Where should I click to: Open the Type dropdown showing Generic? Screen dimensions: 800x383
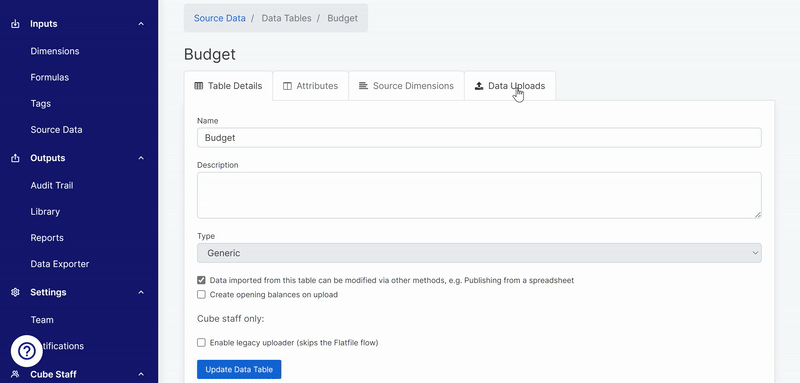[x=479, y=253]
